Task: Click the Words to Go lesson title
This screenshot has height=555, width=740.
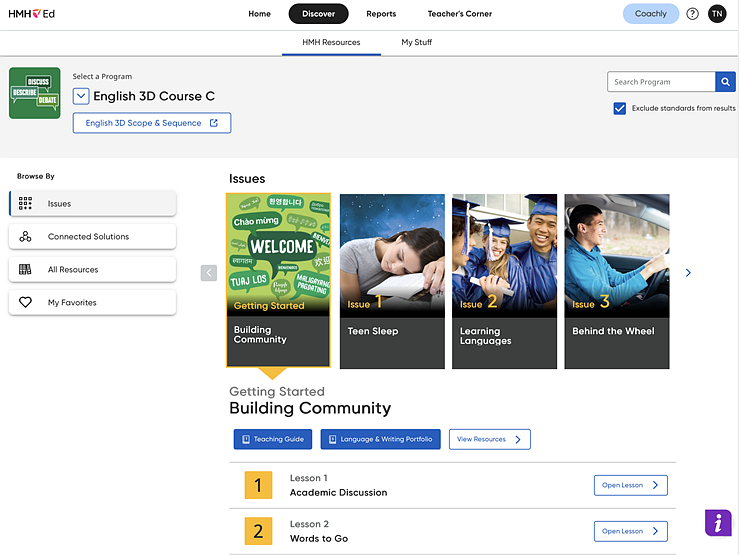Action: coord(319,538)
